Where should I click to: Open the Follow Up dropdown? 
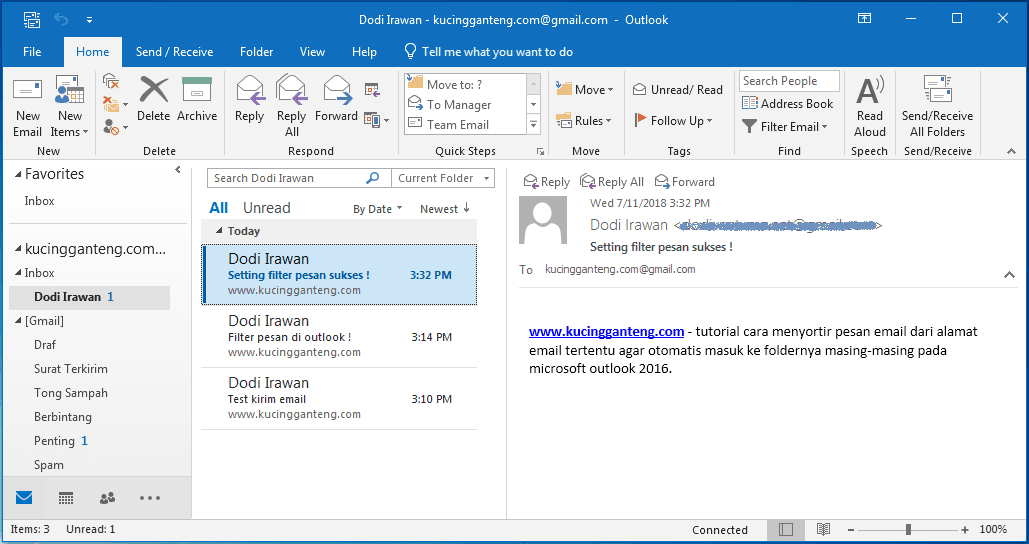674,121
